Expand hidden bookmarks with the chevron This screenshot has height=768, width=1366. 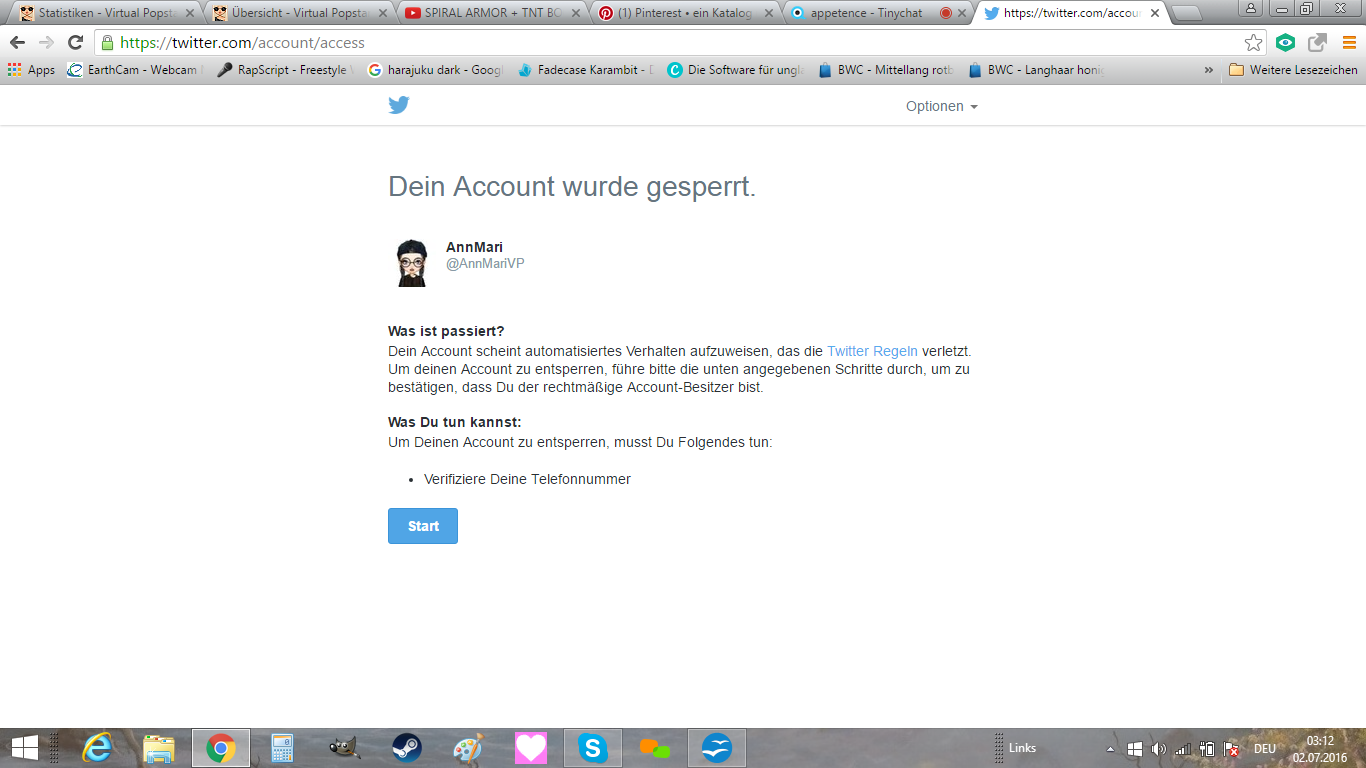pyautogui.click(x=1208, y=70)
